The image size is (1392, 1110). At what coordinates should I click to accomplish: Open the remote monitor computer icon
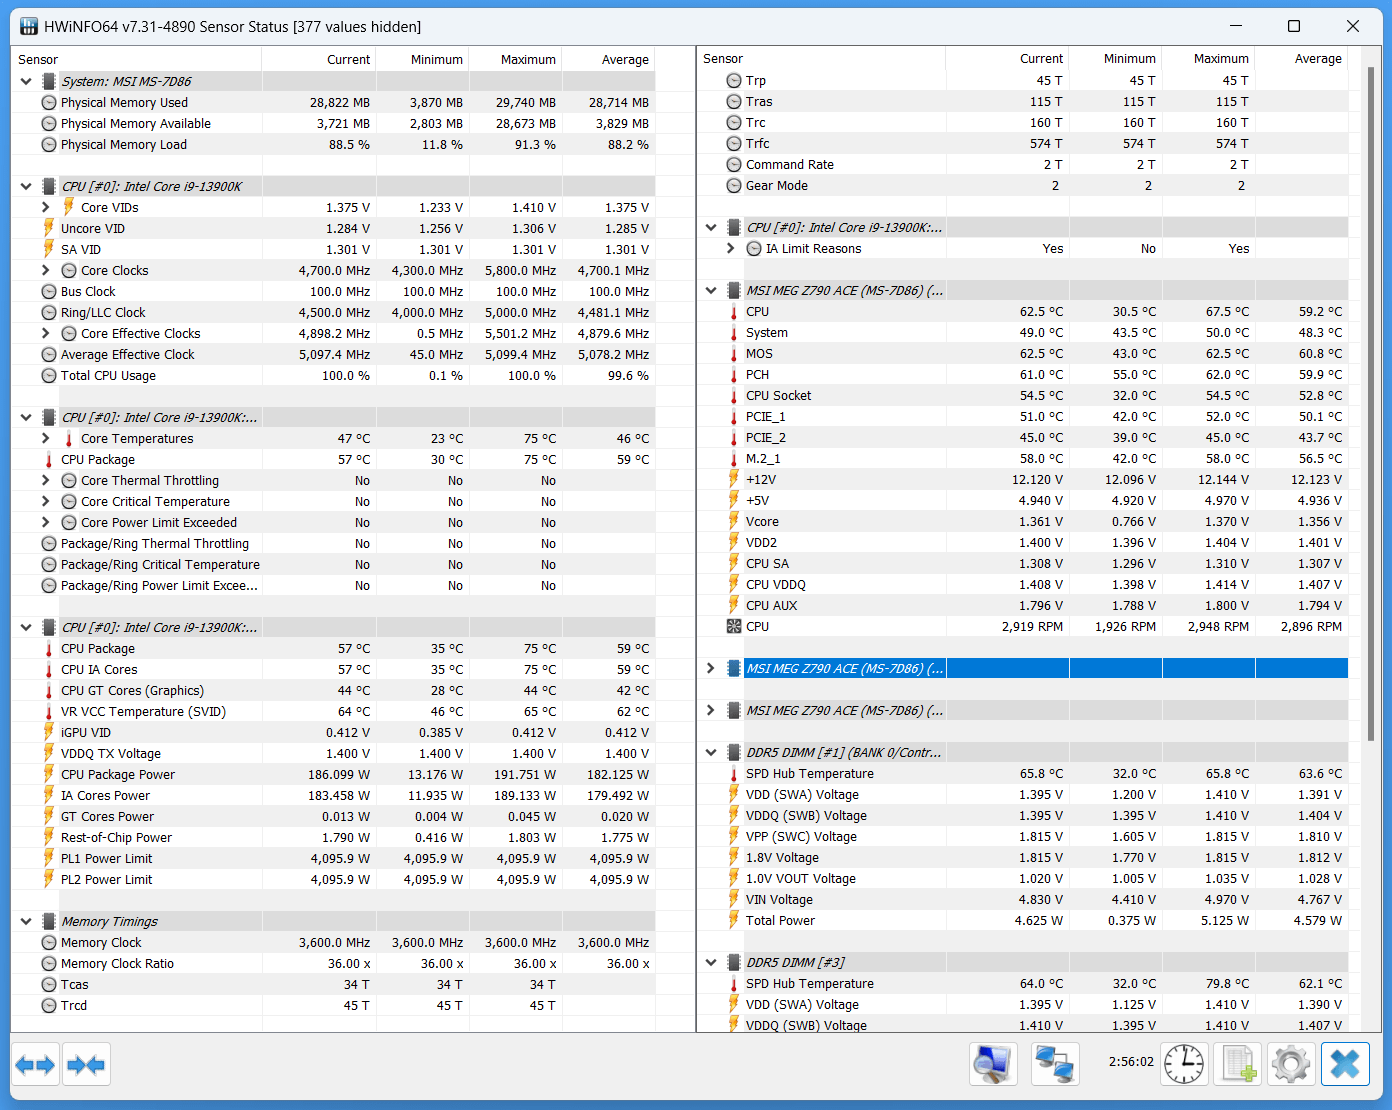pos(993,1063)
